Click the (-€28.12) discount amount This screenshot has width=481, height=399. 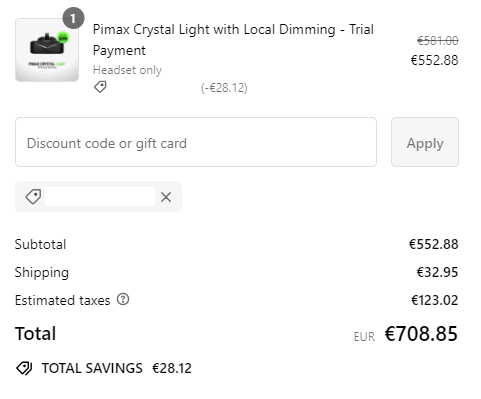pyautogui.click(x=224, y=88)
